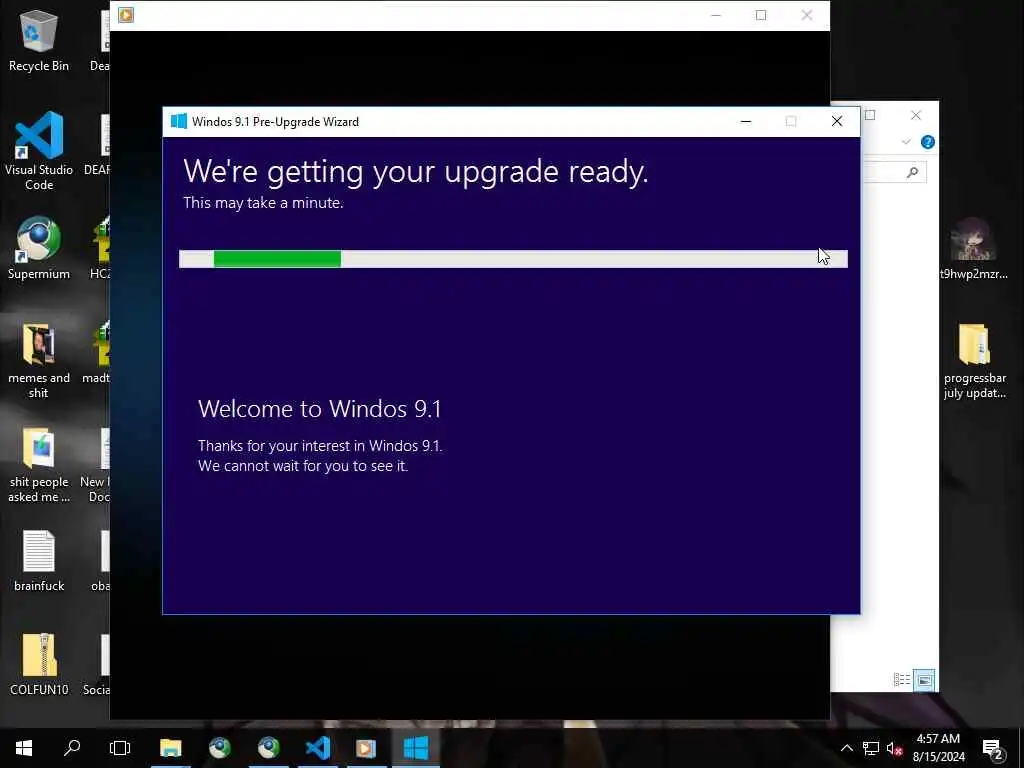Click help icon in Explorer window

[x=927, y=142]
